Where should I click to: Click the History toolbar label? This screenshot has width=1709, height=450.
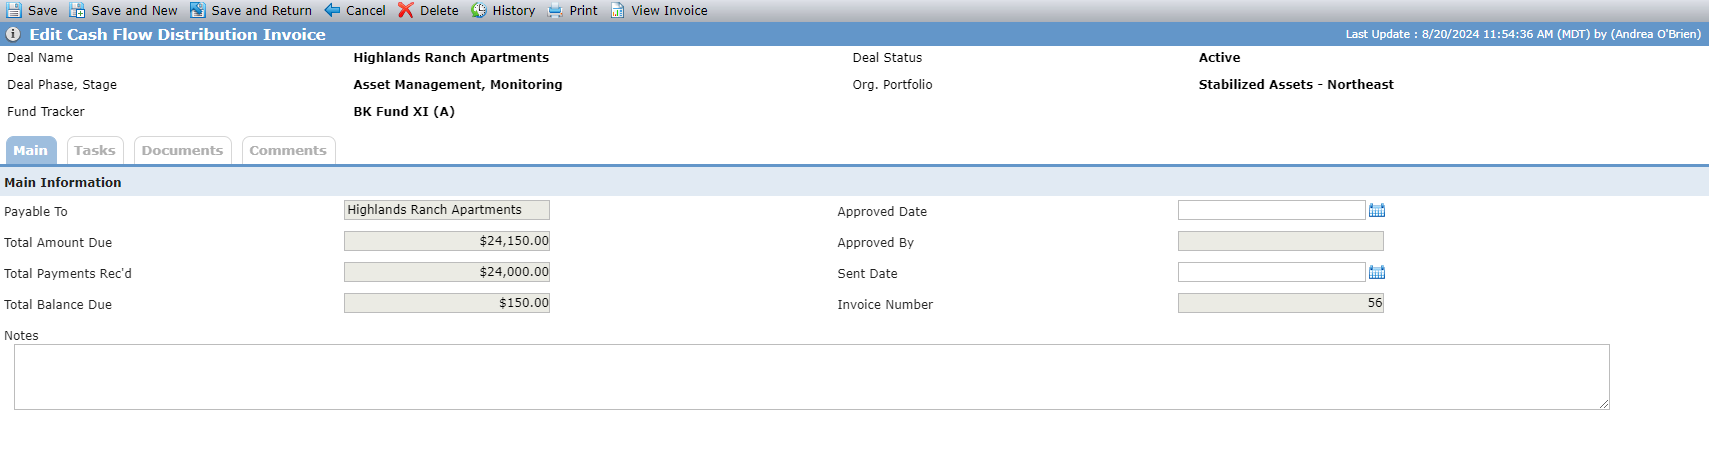[514, 10]
